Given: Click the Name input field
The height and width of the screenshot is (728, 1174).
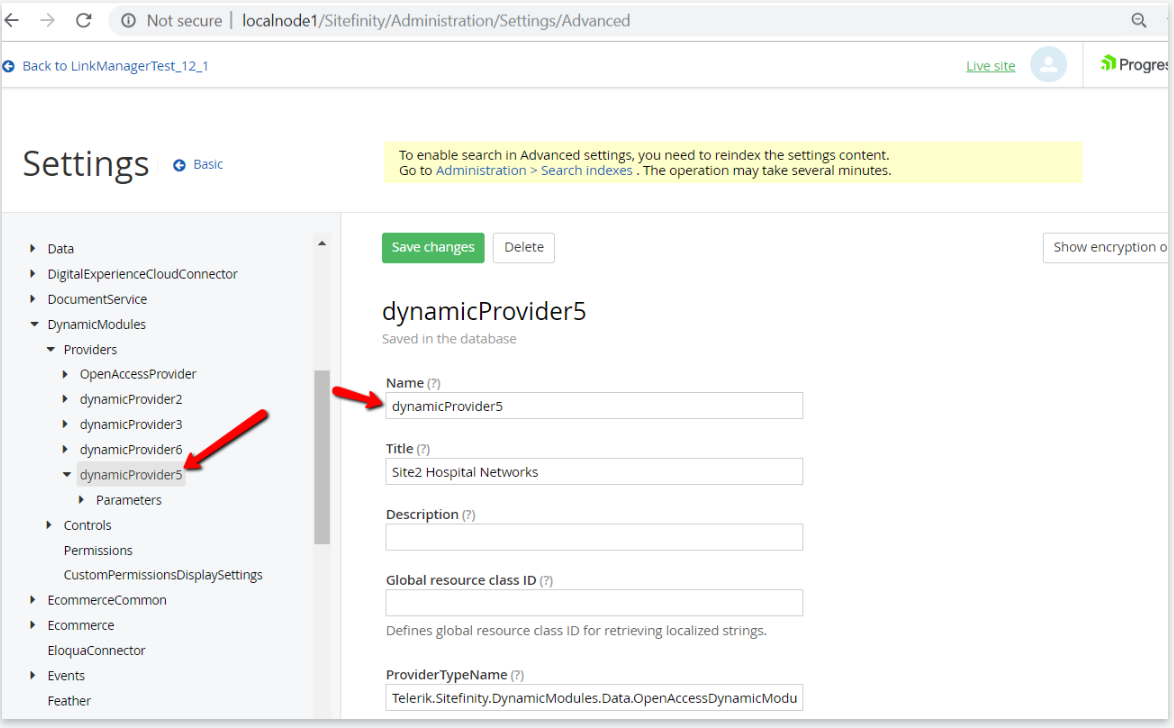Looking at the screenshot, I should coord(594,406).
